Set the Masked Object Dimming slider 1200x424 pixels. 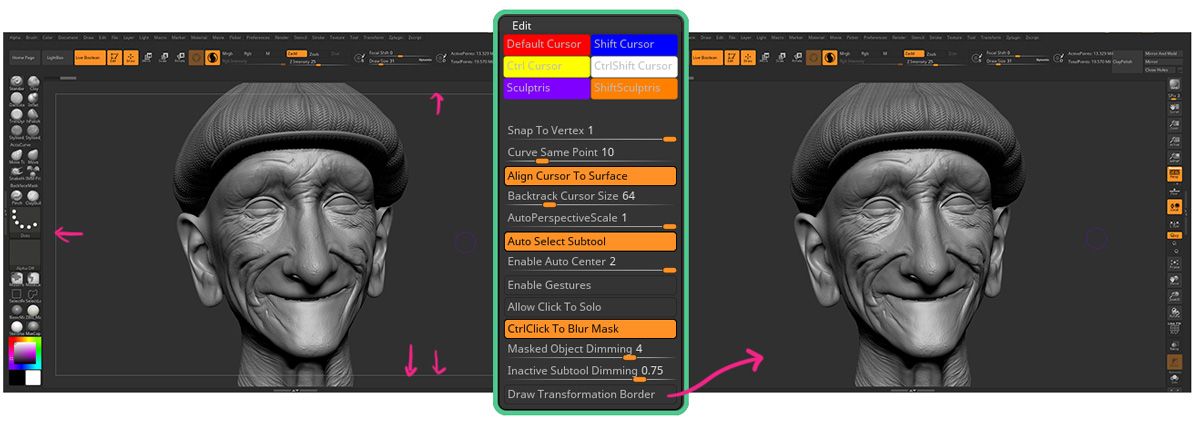pos(591,350)
